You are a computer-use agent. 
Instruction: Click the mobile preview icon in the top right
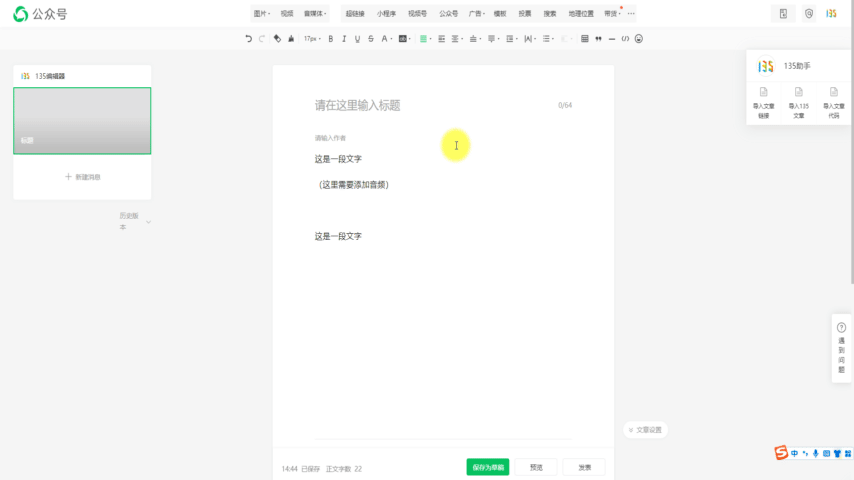coord(783,14)
